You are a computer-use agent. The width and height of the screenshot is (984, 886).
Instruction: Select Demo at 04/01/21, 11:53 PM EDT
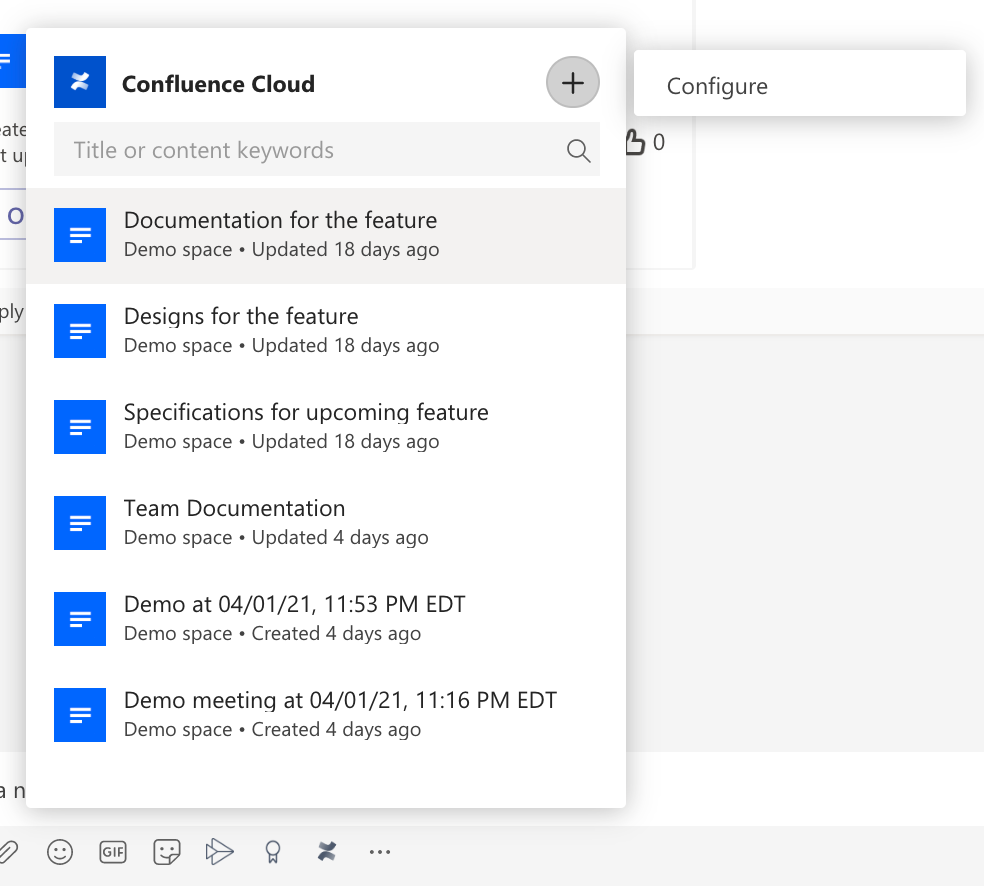coord(326,619)
